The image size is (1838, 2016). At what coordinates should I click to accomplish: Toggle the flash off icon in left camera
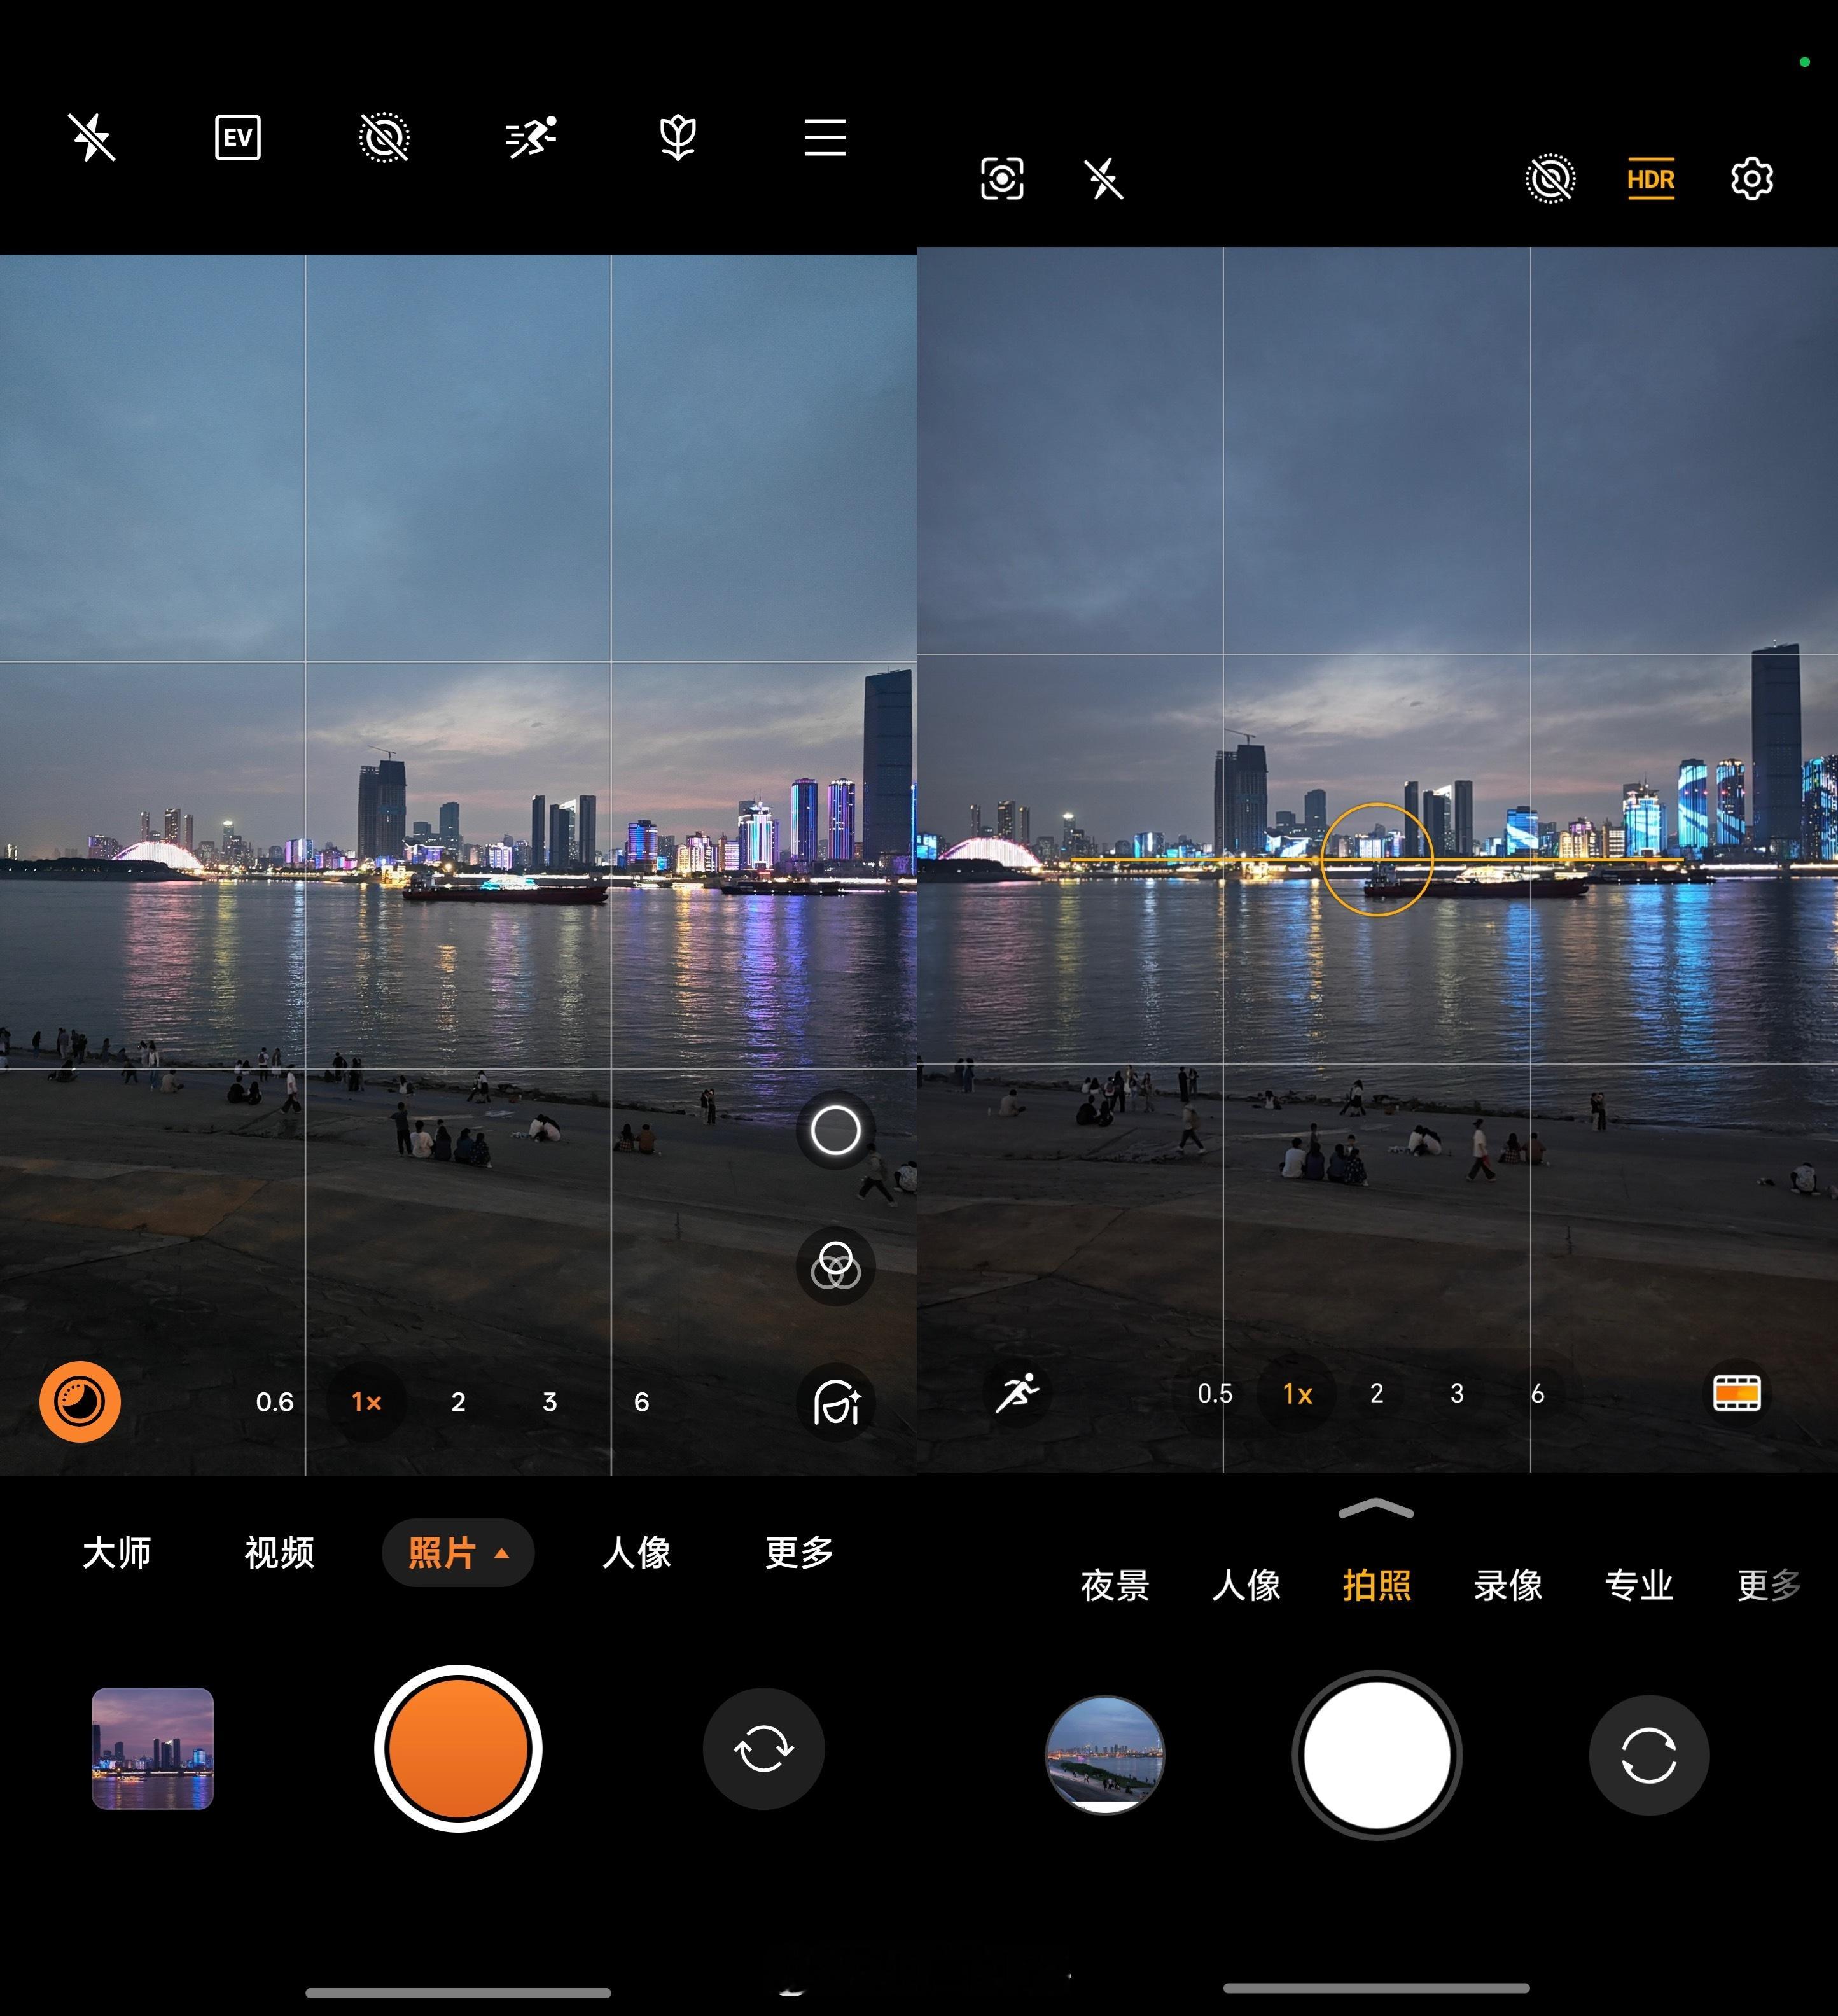[92, 138]
